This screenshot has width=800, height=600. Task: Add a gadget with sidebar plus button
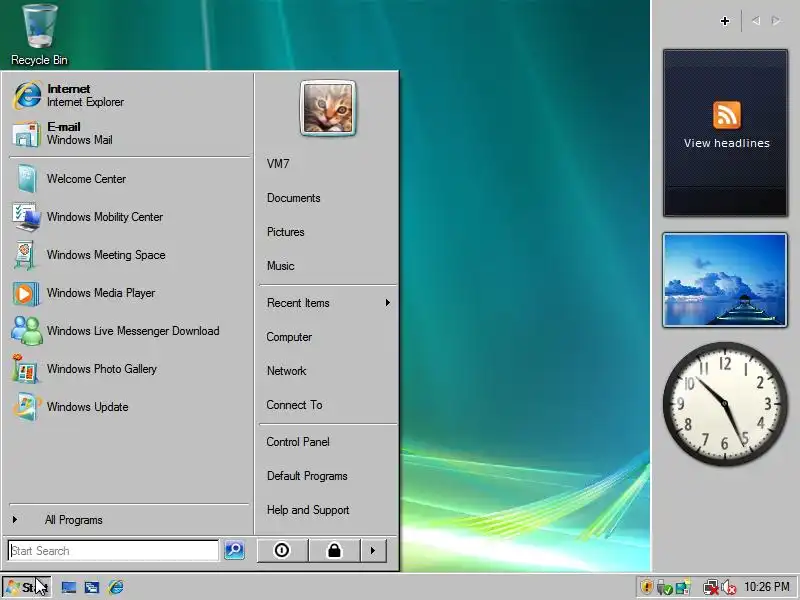pos(724,21)
